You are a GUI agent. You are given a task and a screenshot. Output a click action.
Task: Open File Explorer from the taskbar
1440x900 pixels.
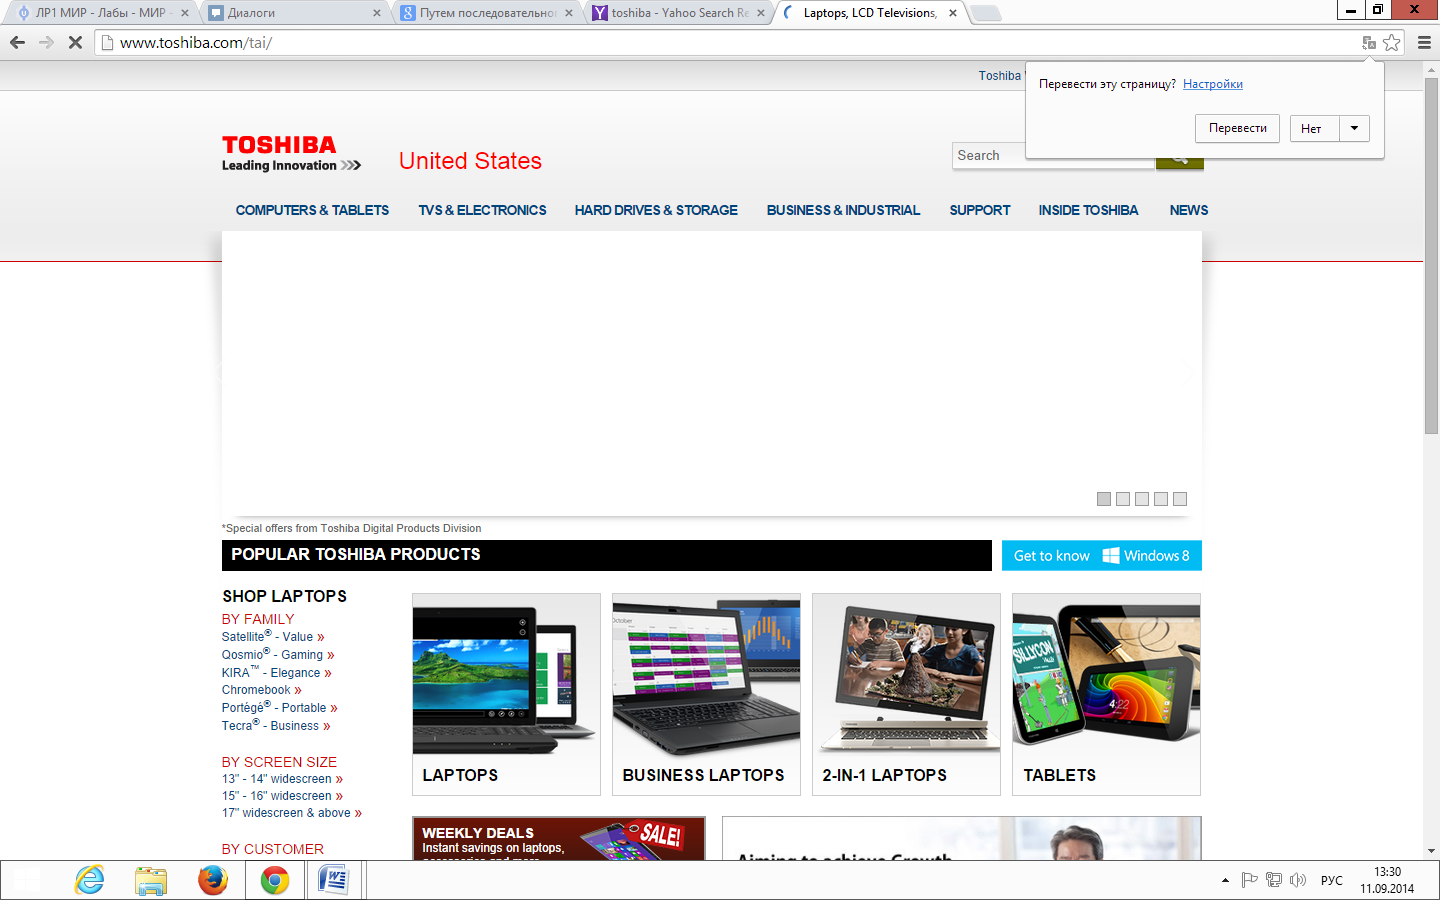tap(151, 880)
